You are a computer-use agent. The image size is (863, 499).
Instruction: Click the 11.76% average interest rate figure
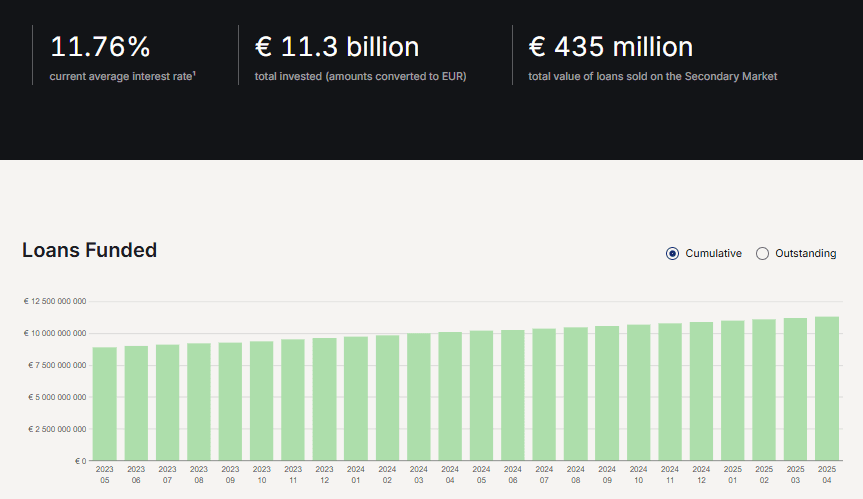coord(100,47)
